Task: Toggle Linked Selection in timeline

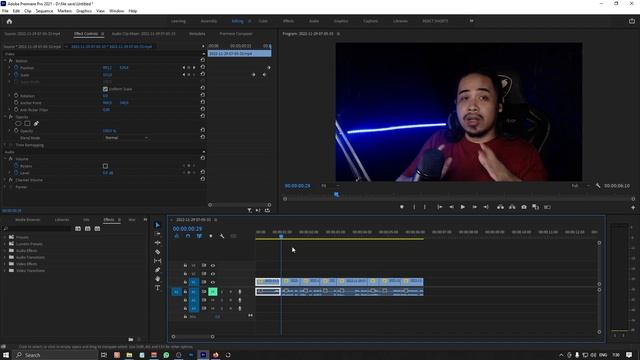Action: (x=200, y=236)
